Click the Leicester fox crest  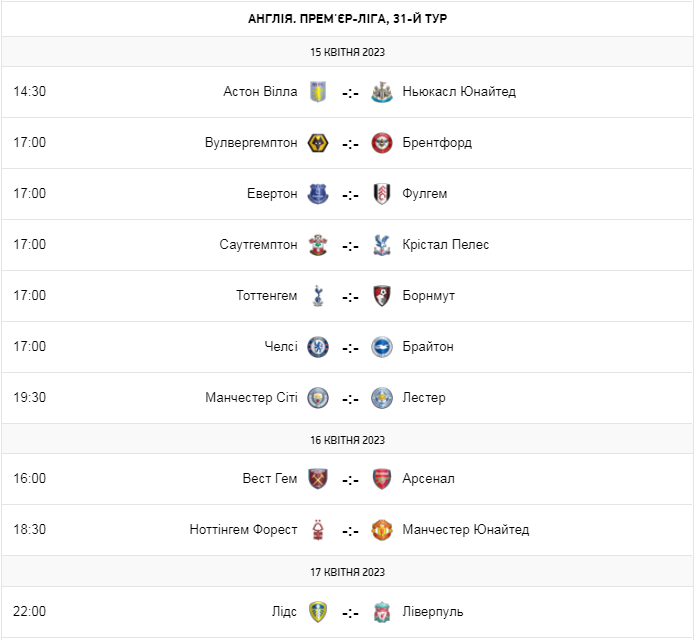point(381,398)
